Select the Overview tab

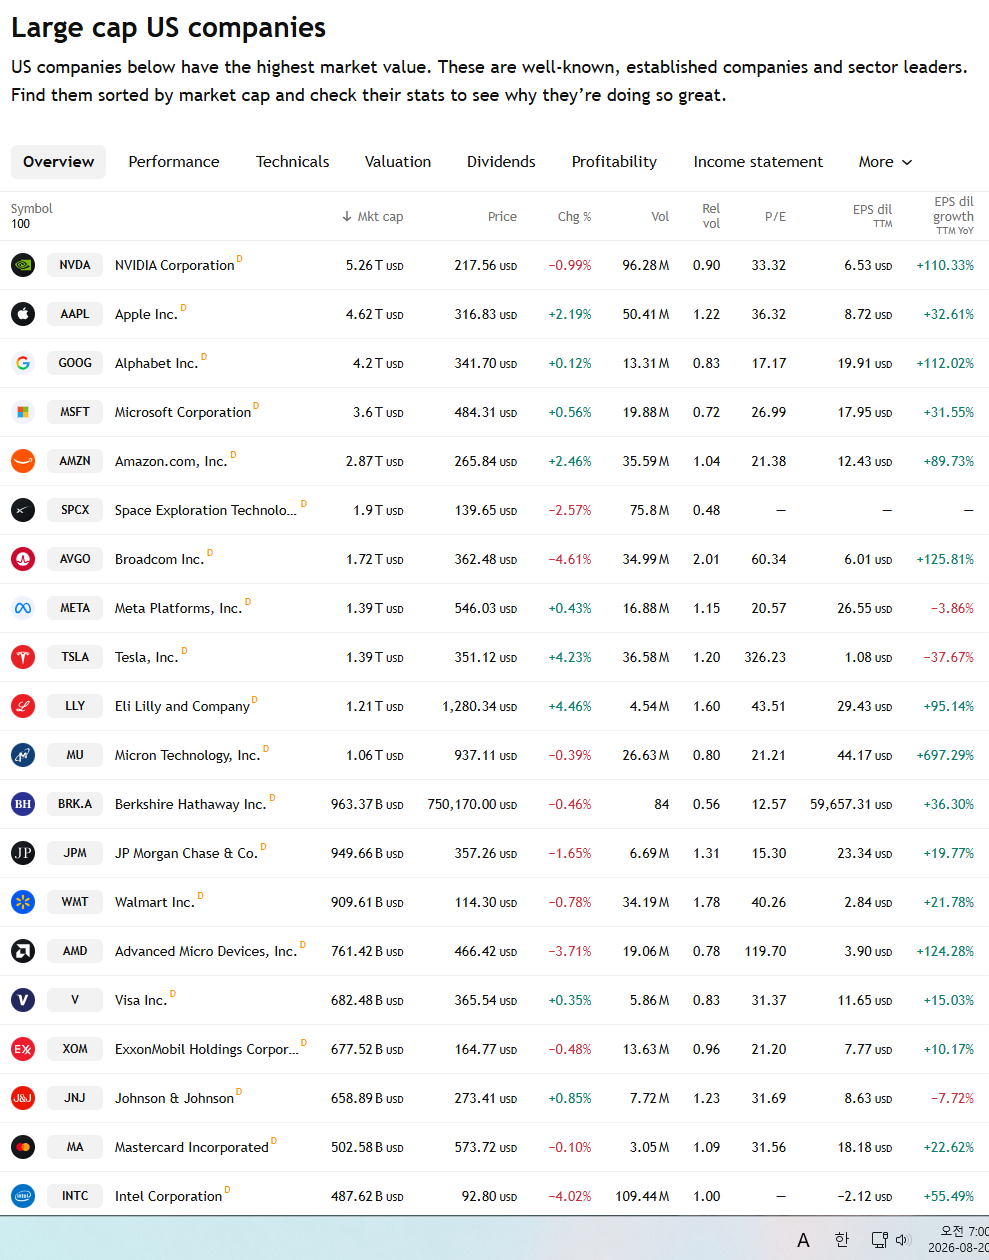click(59, 162)
